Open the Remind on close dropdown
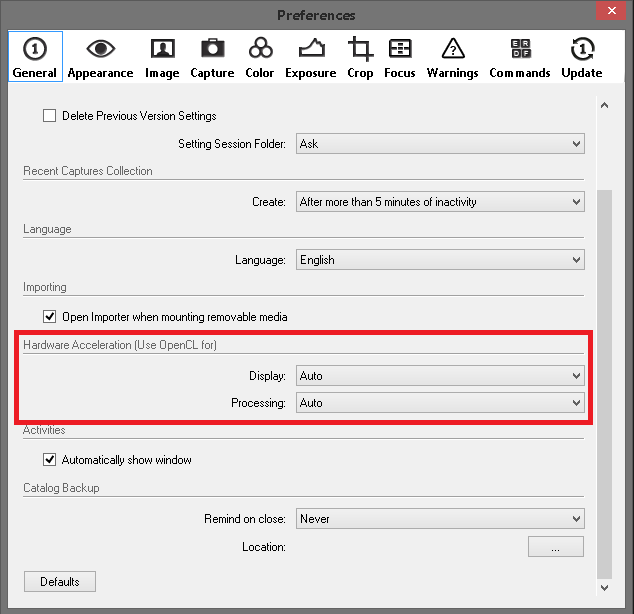 [x=440, y=519]
